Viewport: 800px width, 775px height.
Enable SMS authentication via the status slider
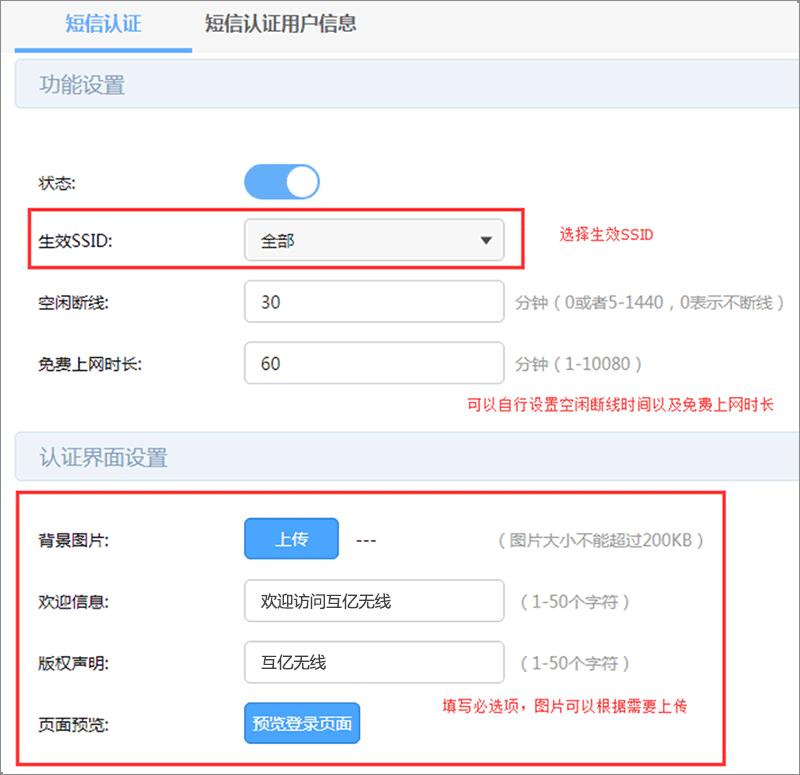[x=283, y=181]
